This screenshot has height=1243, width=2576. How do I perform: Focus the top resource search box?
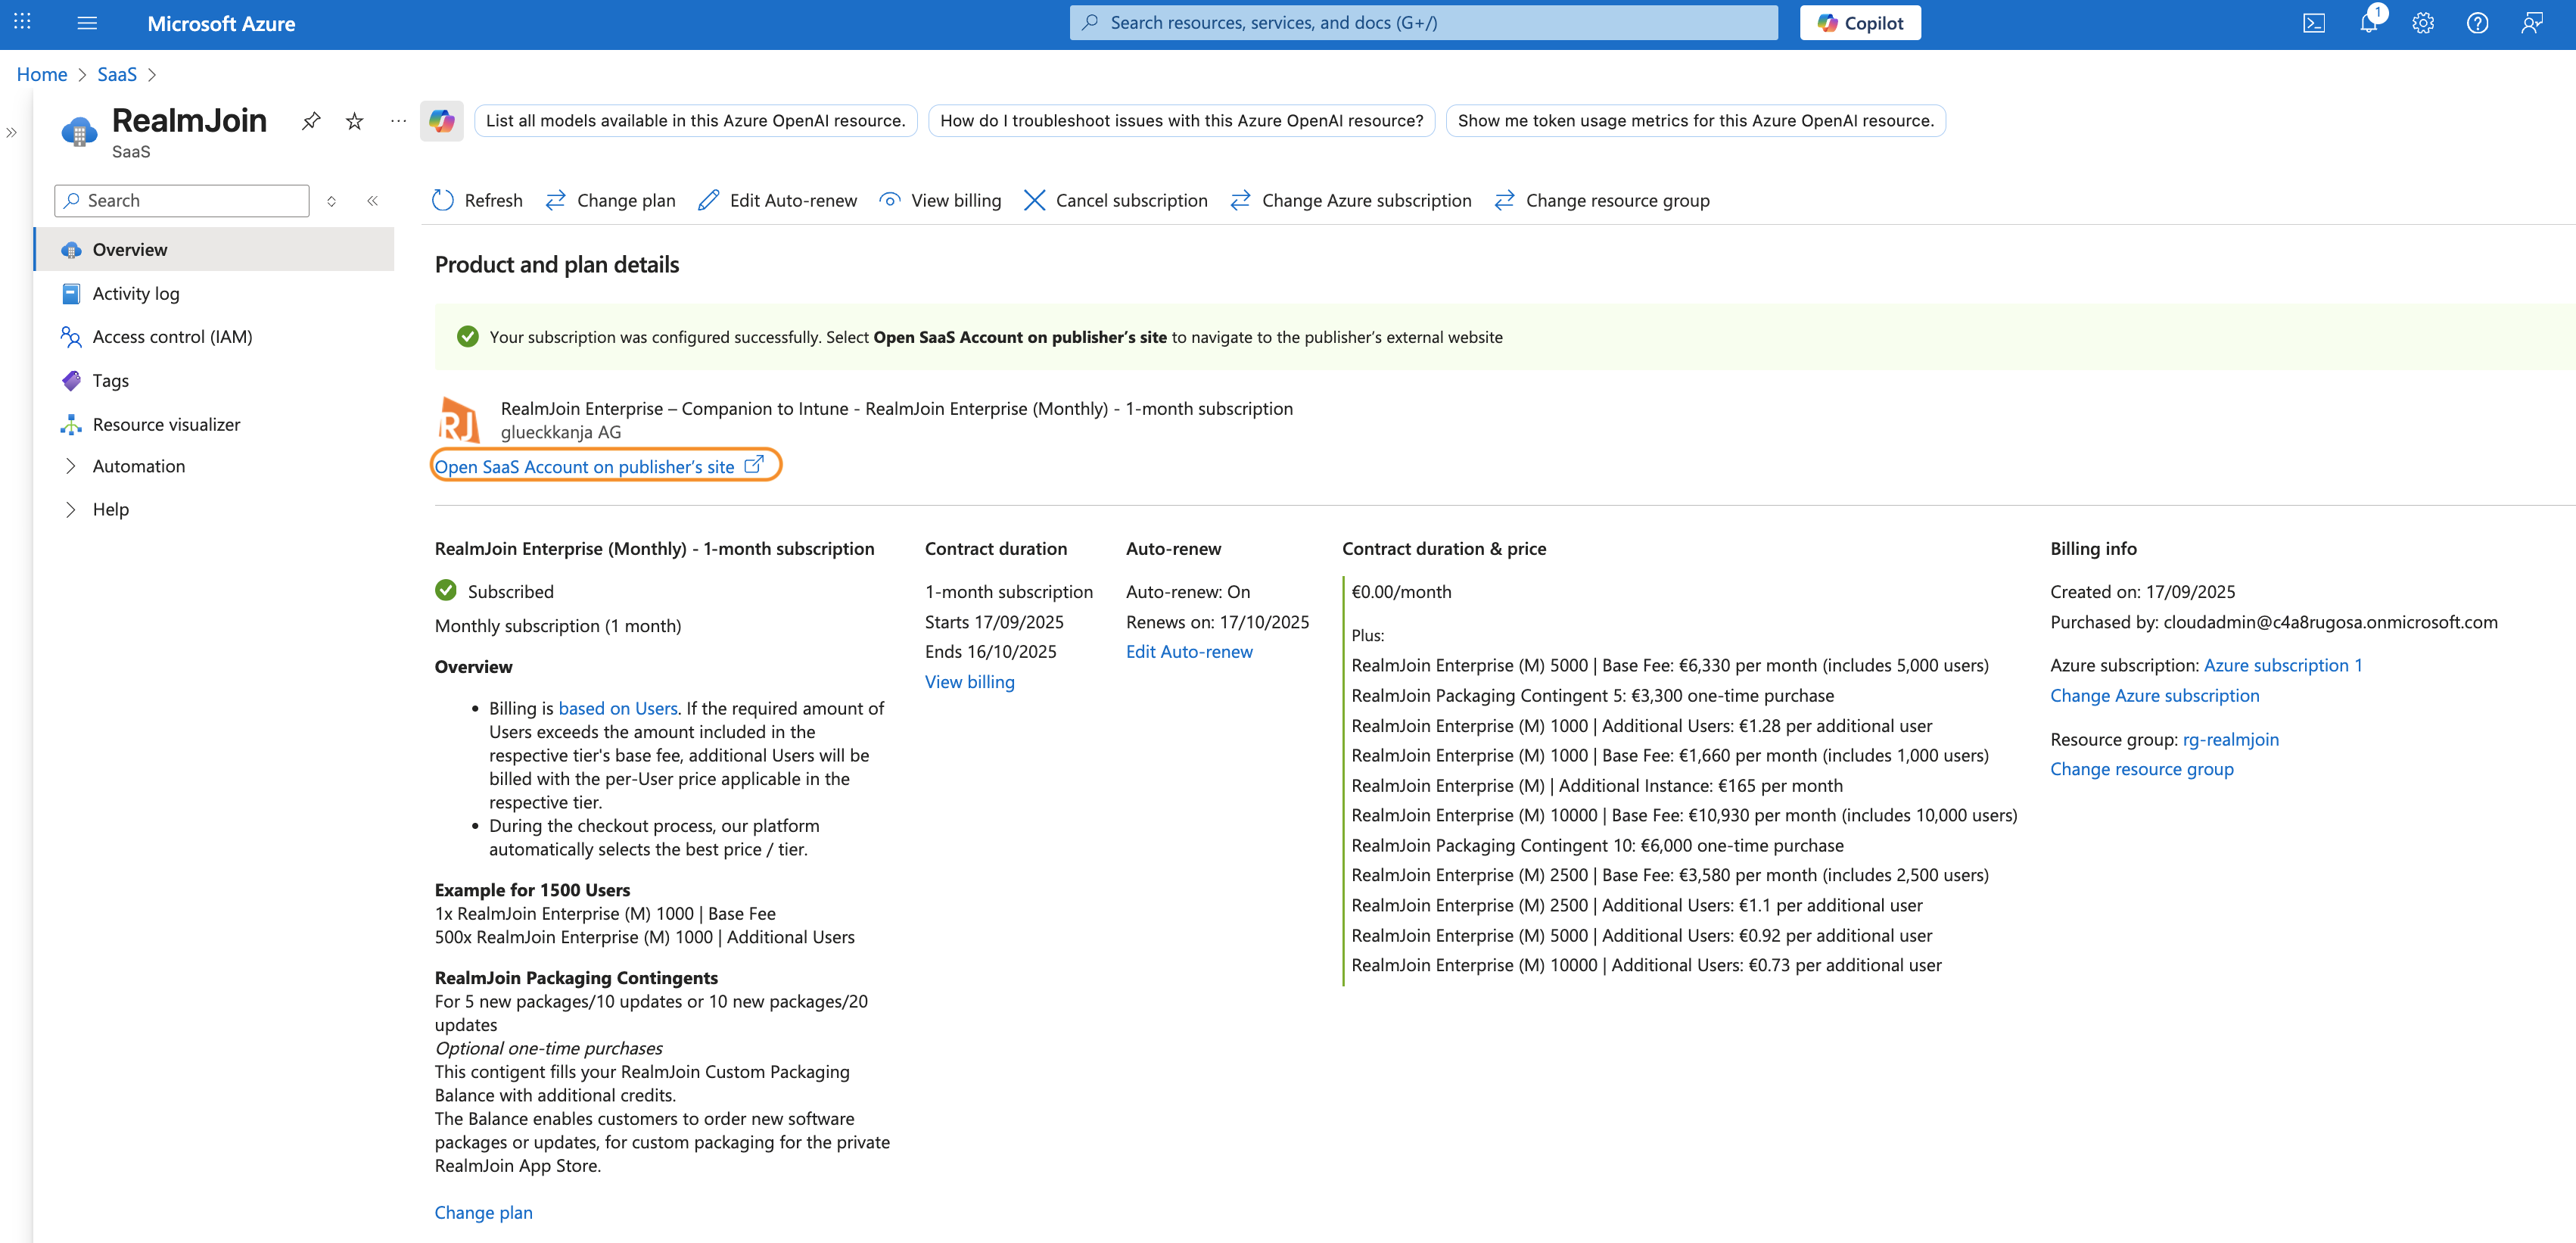click(x=1423, y=23)
